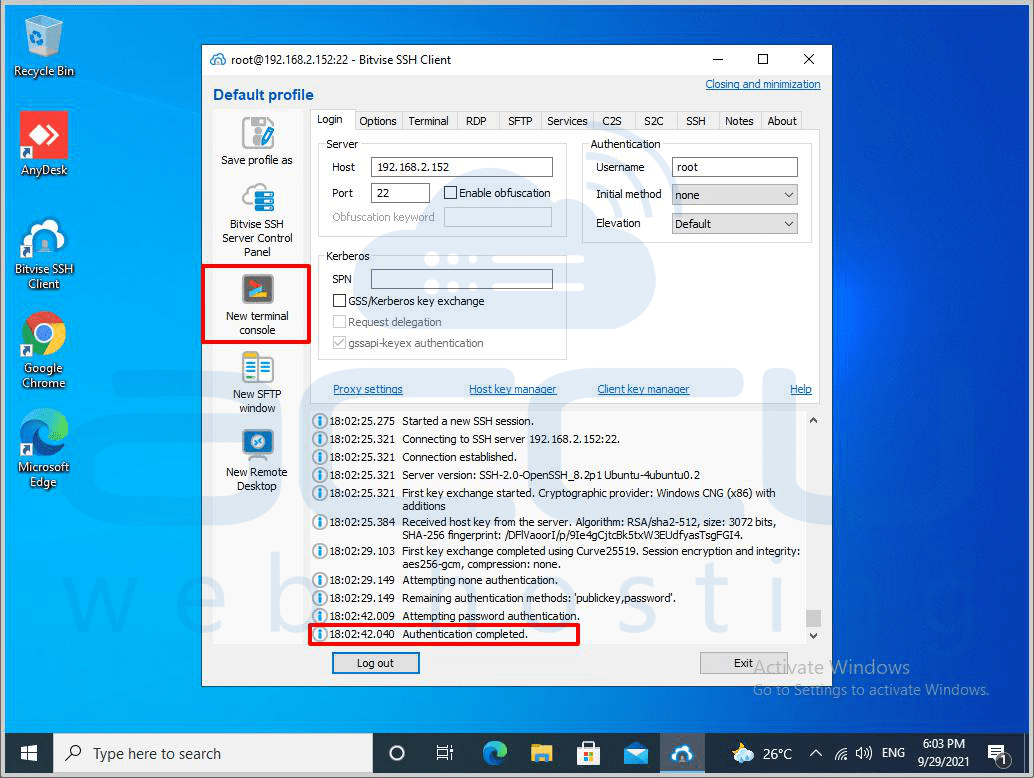This screenshot has width=1034, height=778.
Task: Switch to the Login tab
Action: point(330,119)
